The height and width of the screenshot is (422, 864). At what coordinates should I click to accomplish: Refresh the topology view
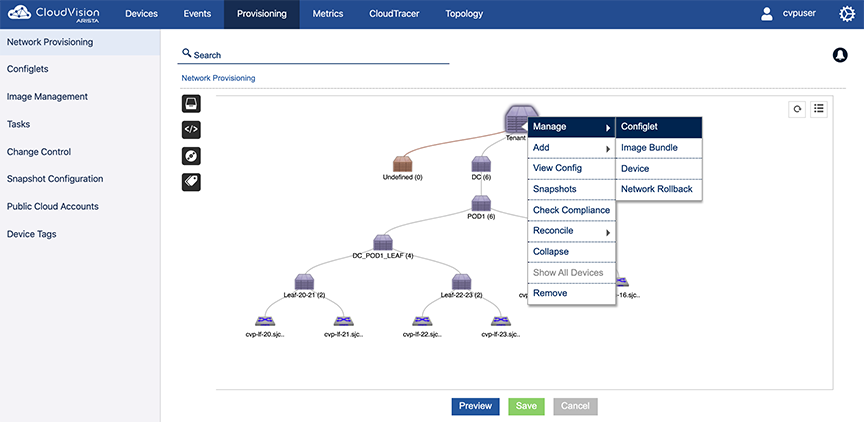(x=797, y=109)
